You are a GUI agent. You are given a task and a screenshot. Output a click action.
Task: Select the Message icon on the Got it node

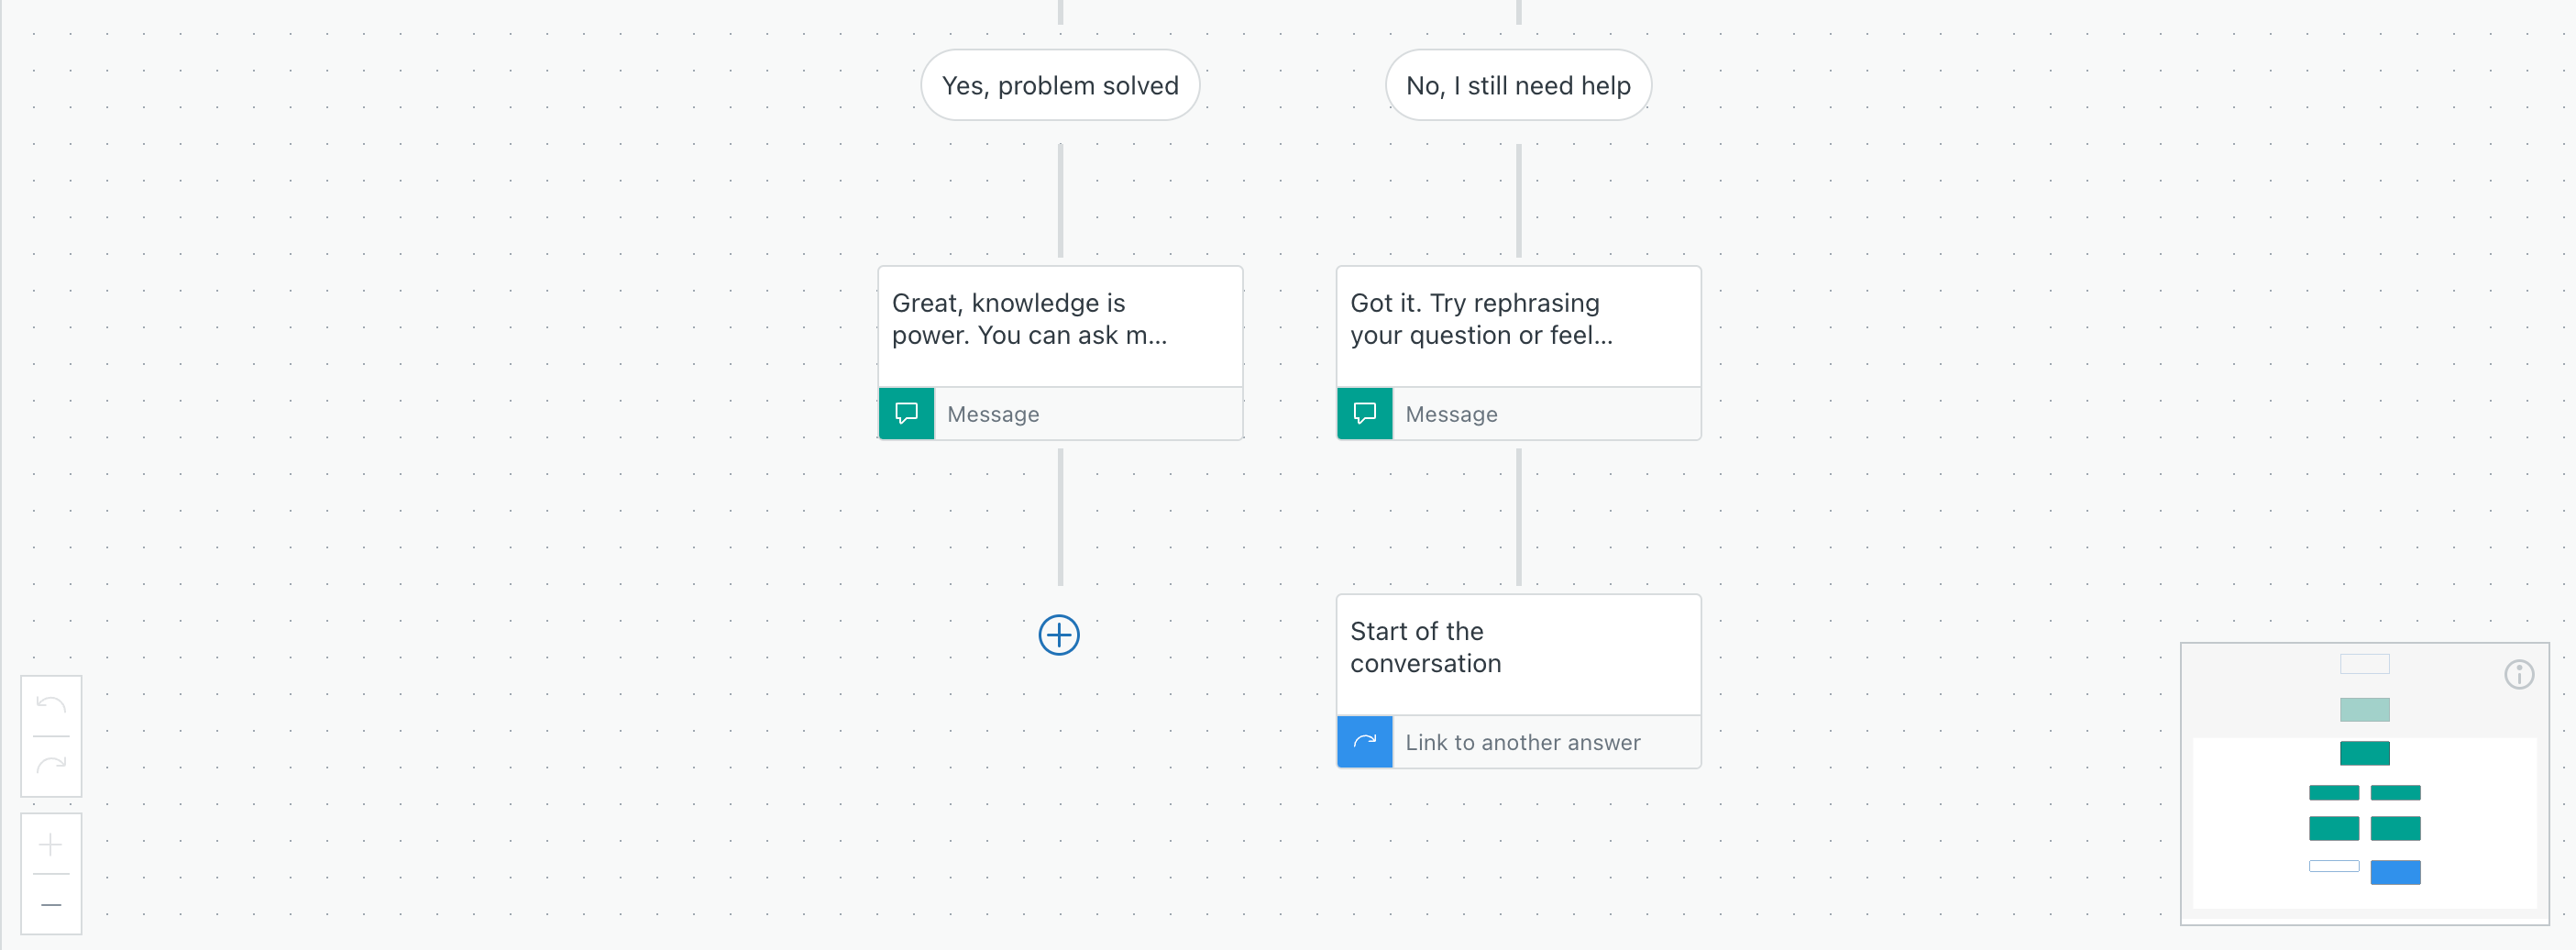pos(1364,413)
